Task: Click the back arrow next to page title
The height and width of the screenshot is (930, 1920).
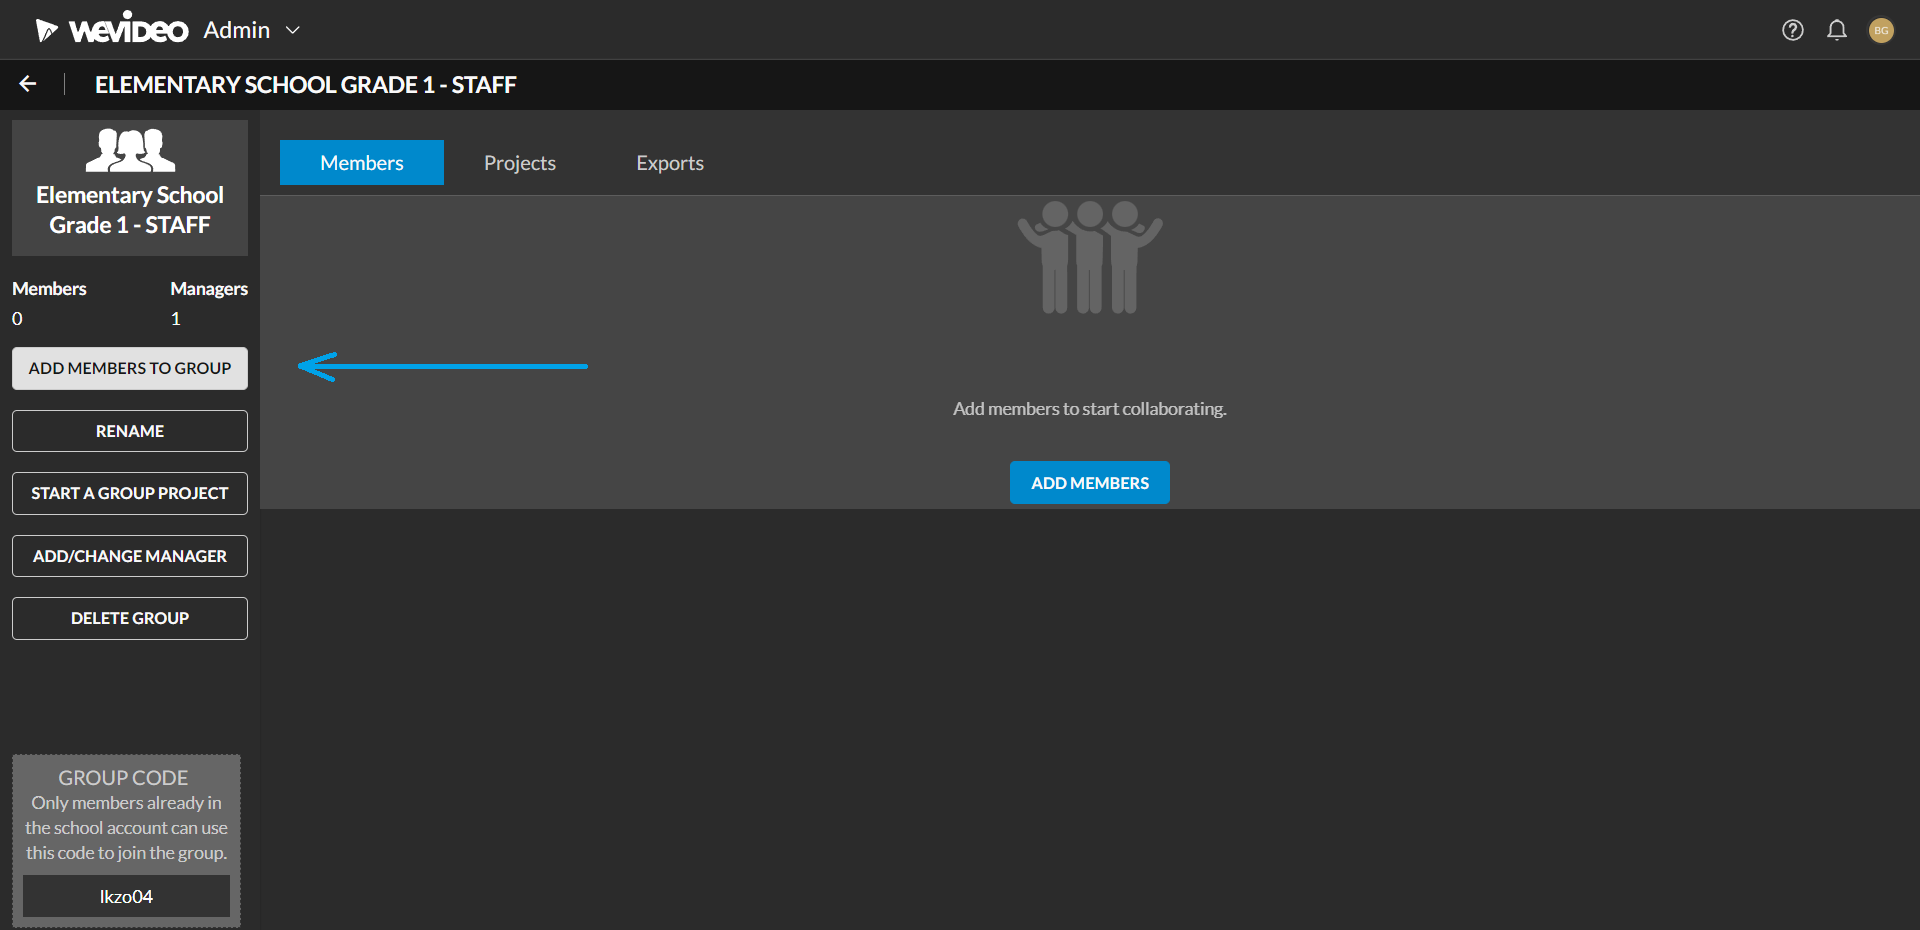Action: pyautogui.click(x=26, y=84)
